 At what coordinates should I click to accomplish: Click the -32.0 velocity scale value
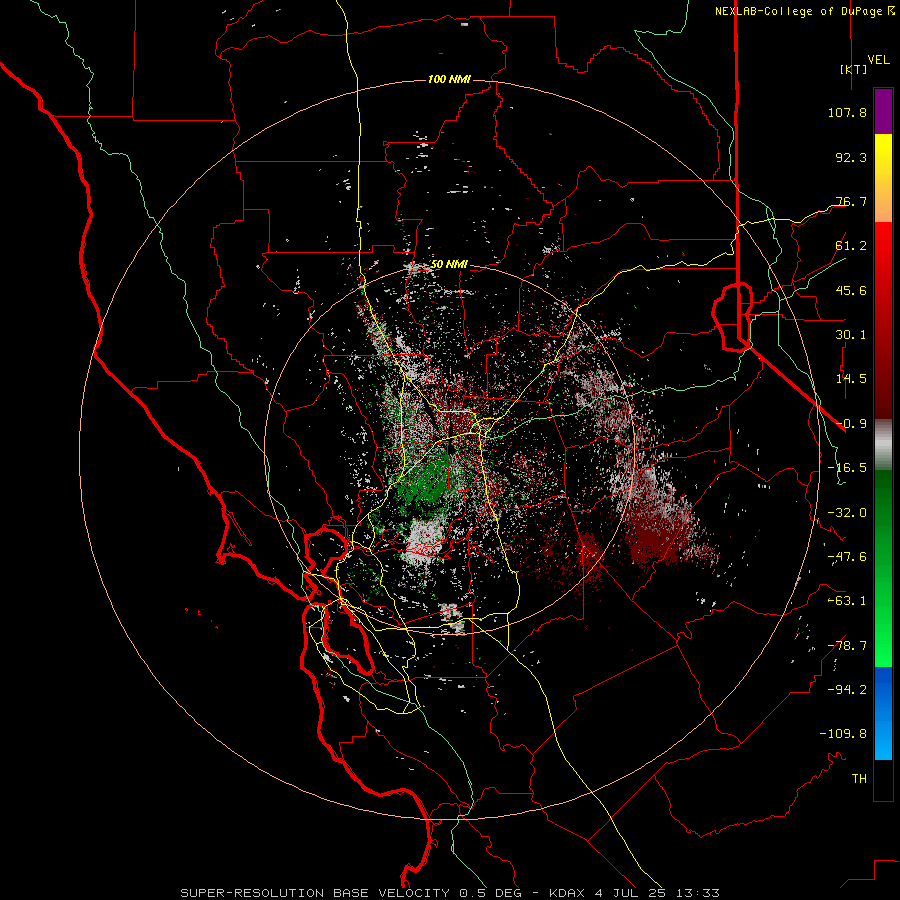[847, 513]
